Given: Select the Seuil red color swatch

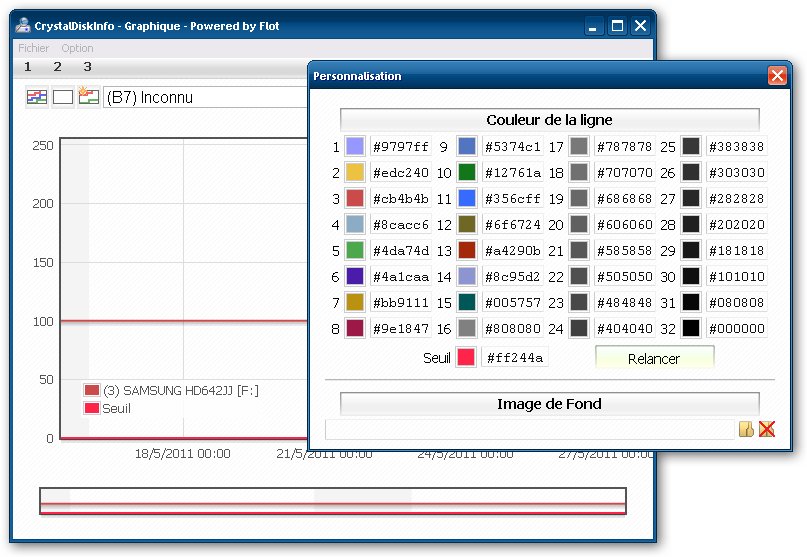Looking at the screenshot, I should [x=465, y=358].
